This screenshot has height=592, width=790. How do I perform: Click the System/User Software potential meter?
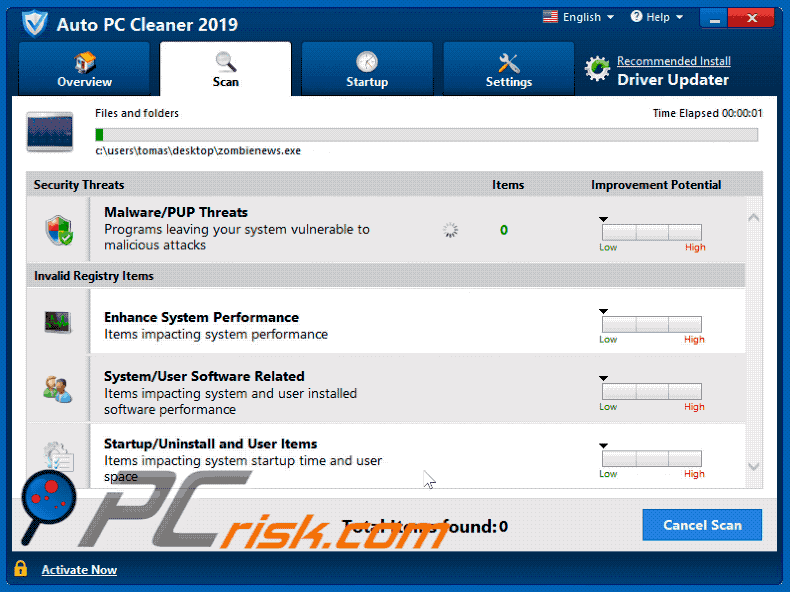click(651, 392)
